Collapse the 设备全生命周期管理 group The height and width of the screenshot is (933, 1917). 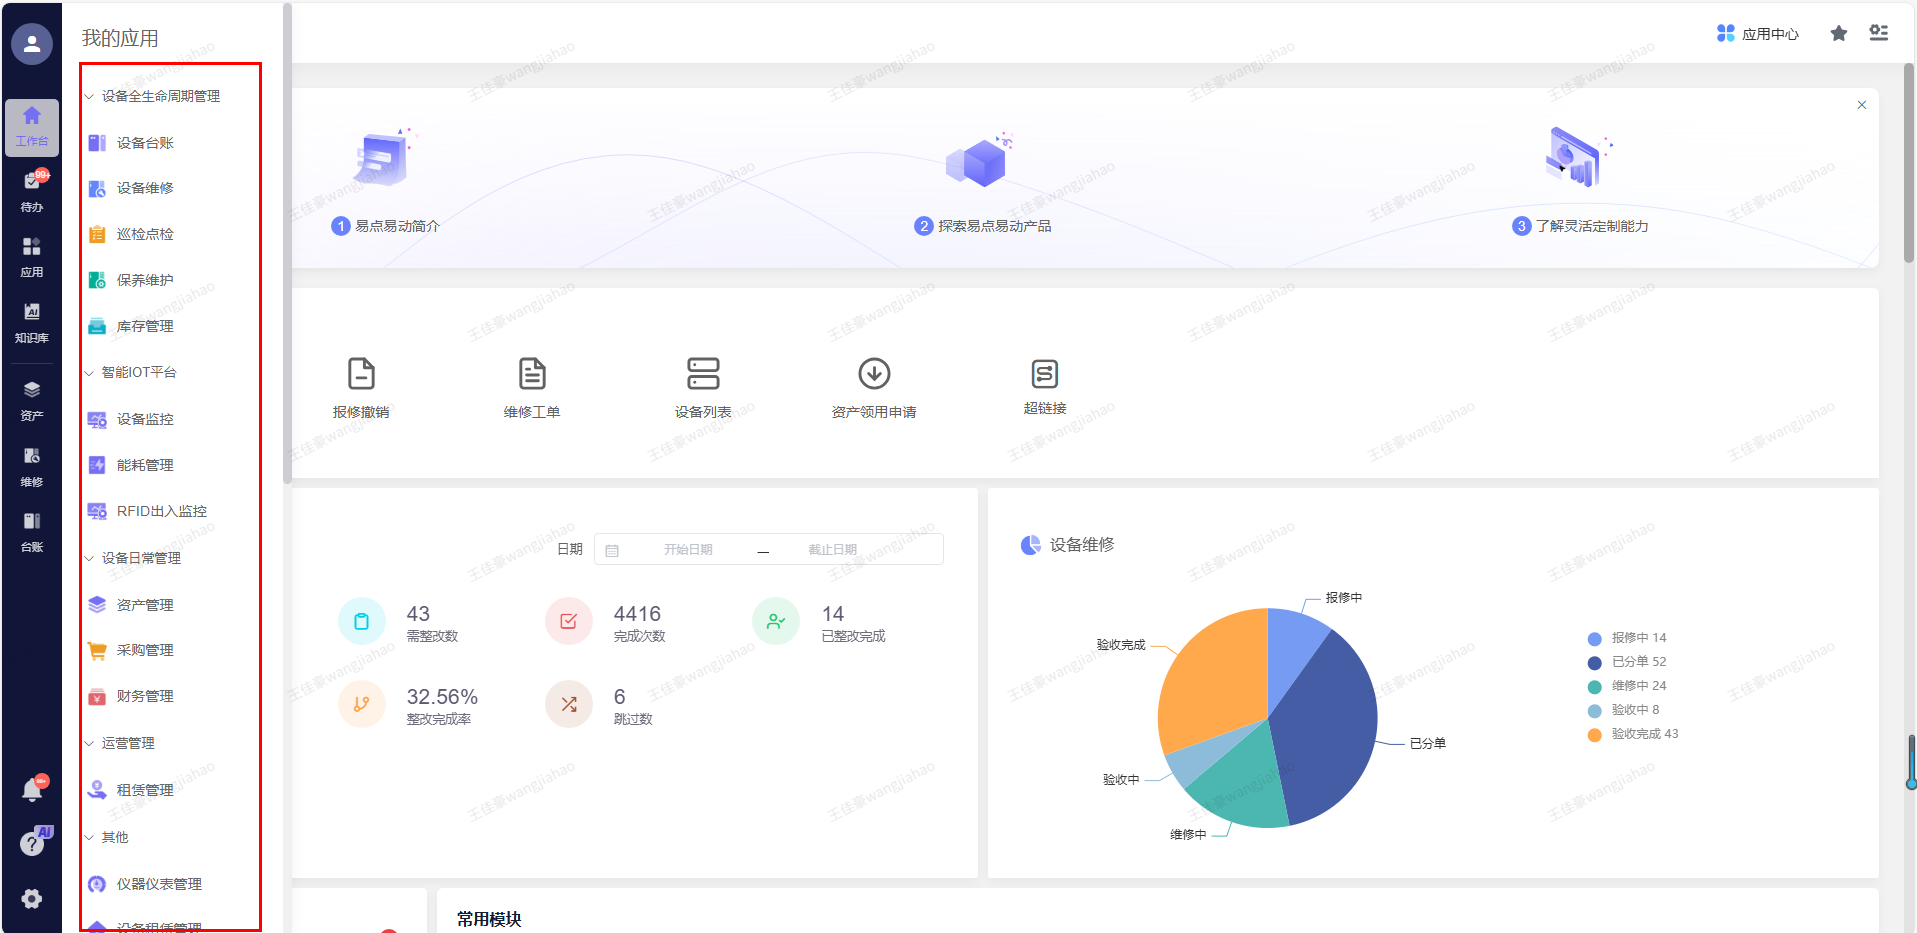[x=89, y=97]
